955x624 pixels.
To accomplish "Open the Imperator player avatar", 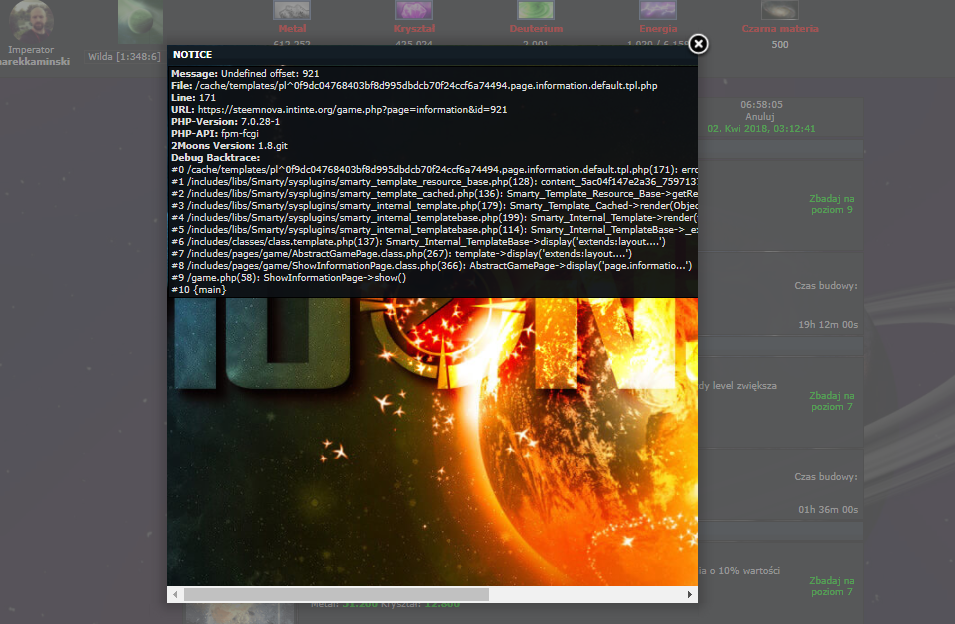I will pos(31,21).
